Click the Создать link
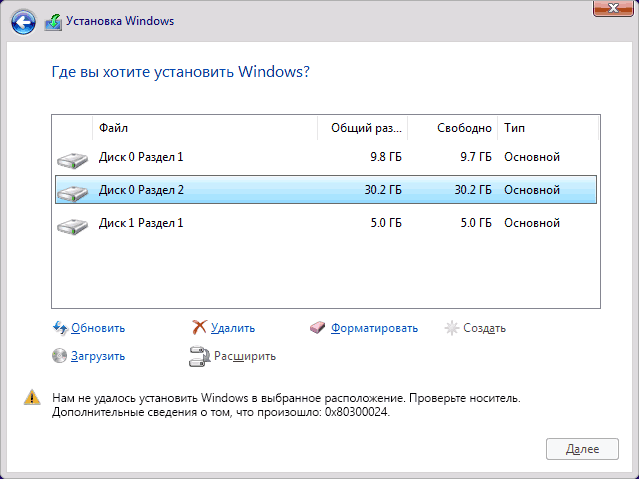 484,328
